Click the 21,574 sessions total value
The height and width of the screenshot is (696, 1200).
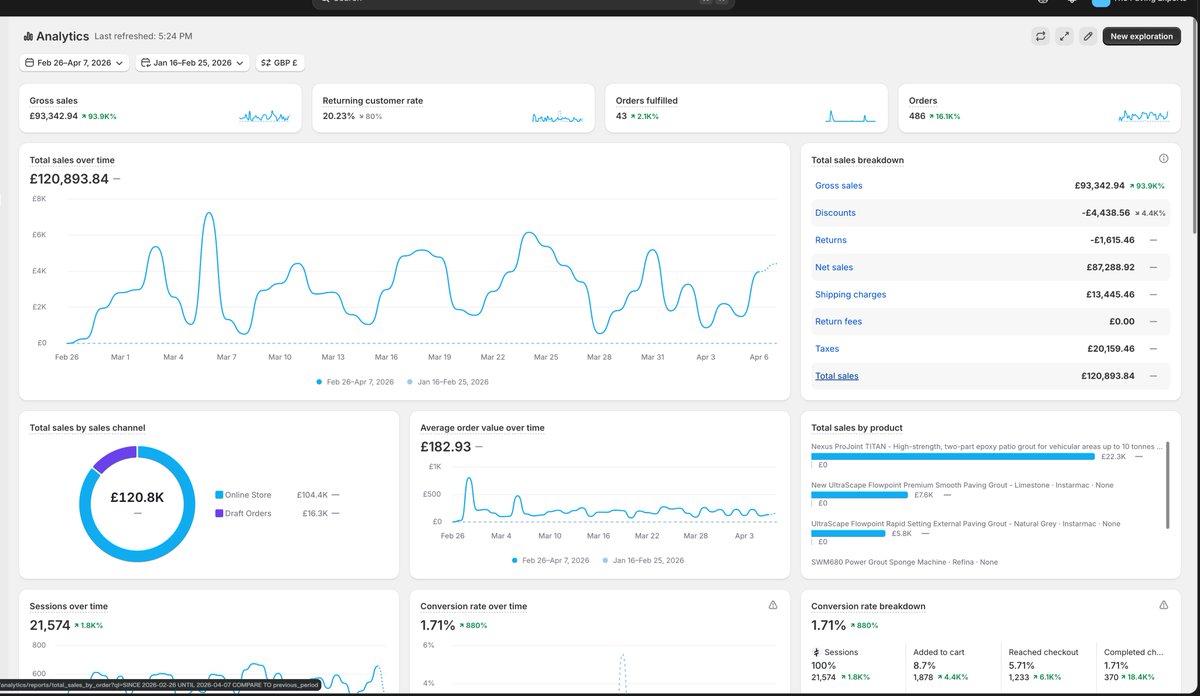50,625
